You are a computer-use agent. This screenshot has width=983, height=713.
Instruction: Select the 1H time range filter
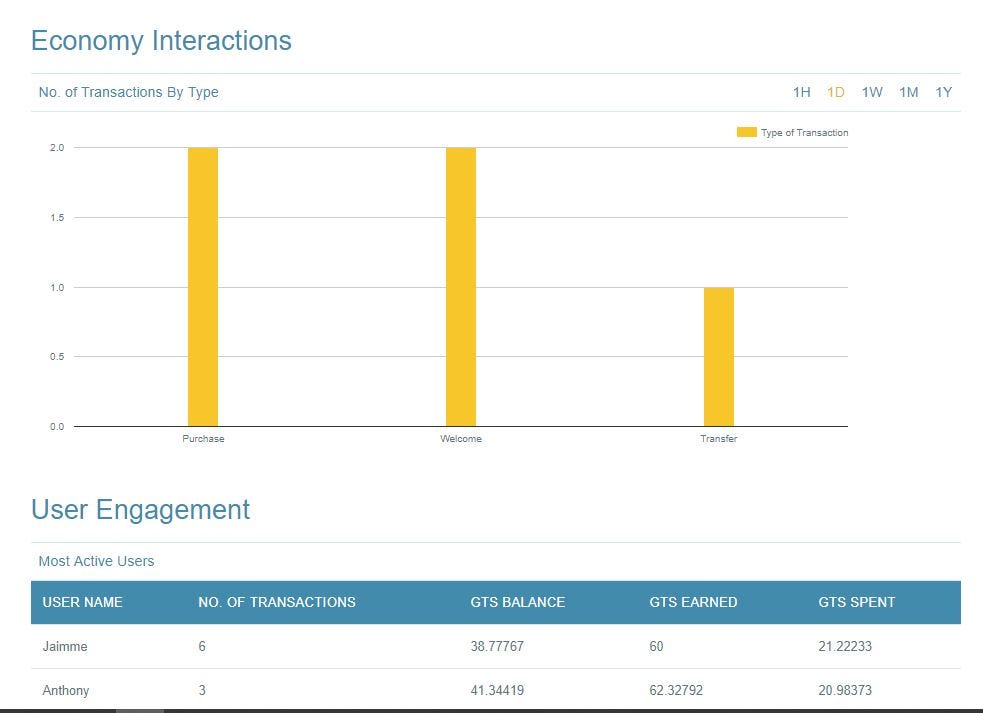click(x=801, y=92)
